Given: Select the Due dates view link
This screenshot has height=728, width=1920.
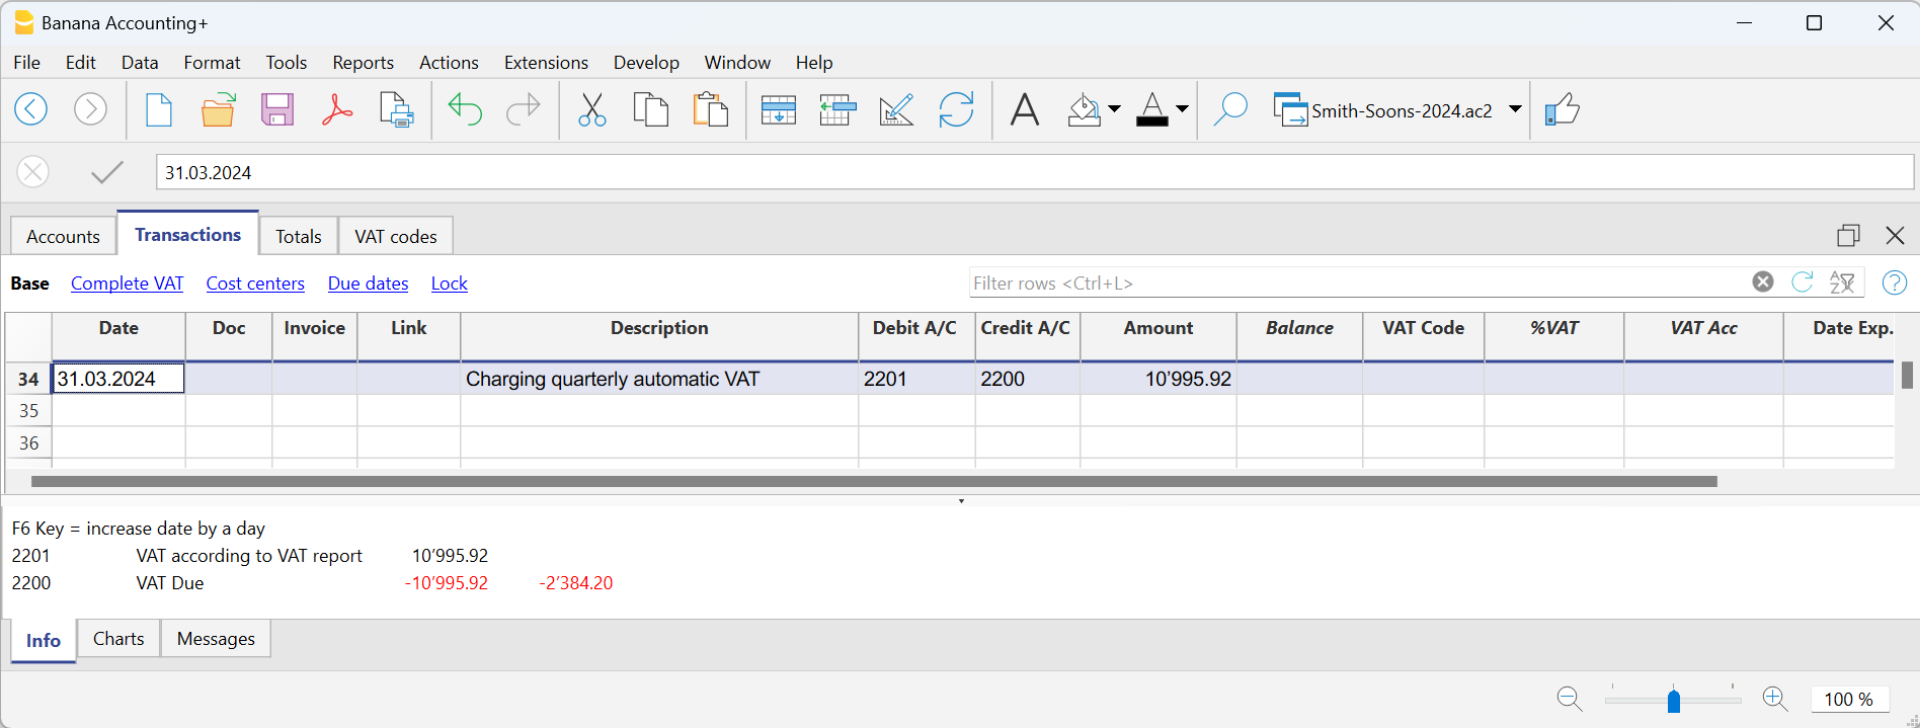Looking at the screenshot, I should (368, 284).
